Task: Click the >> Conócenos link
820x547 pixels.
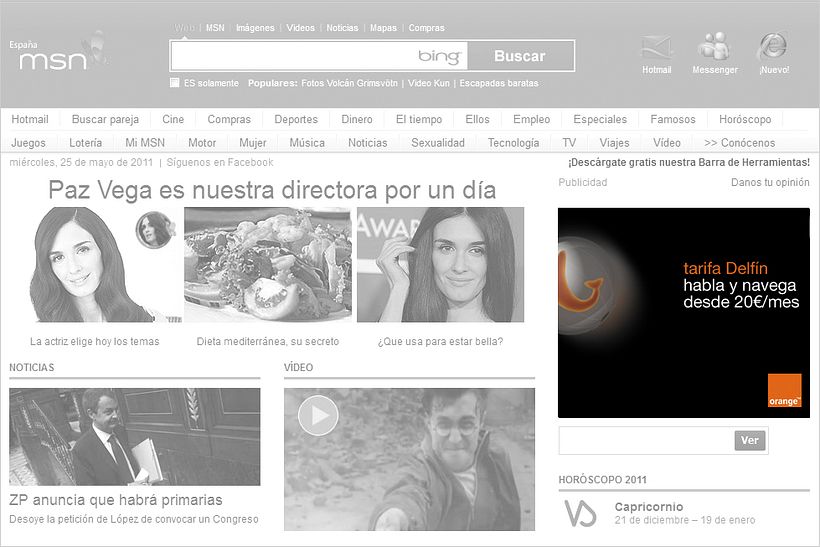Action: pyautogui.click(x=739, y=143)
